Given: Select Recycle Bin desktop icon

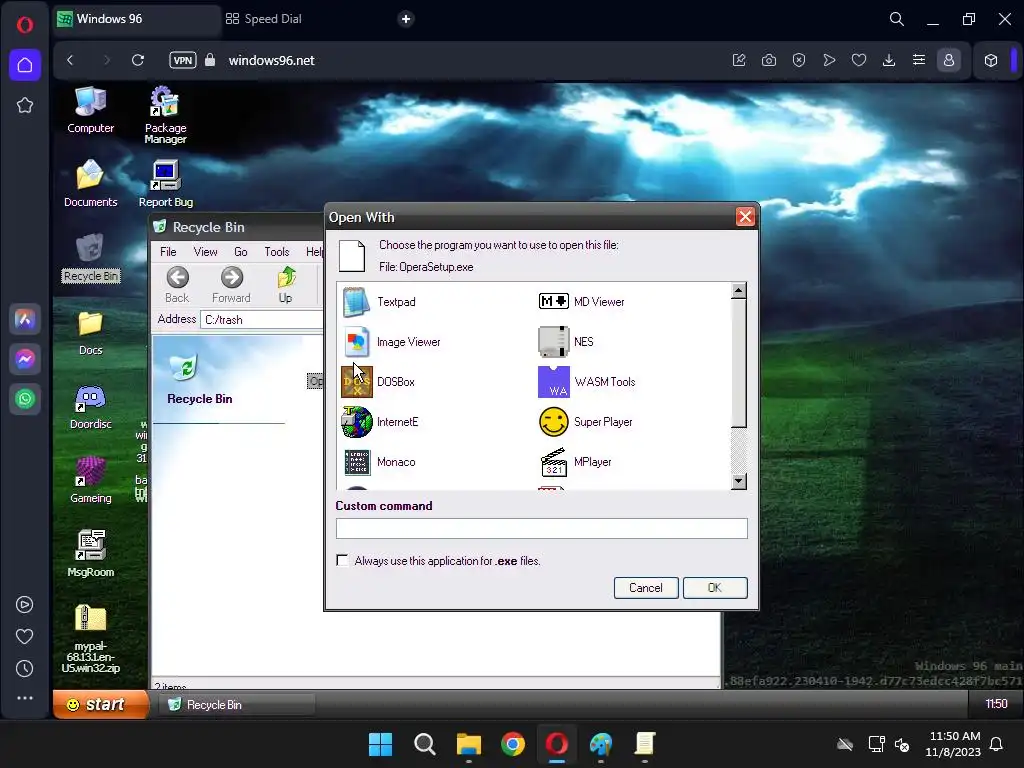Looking at the screenshot, I should point(90,258).
